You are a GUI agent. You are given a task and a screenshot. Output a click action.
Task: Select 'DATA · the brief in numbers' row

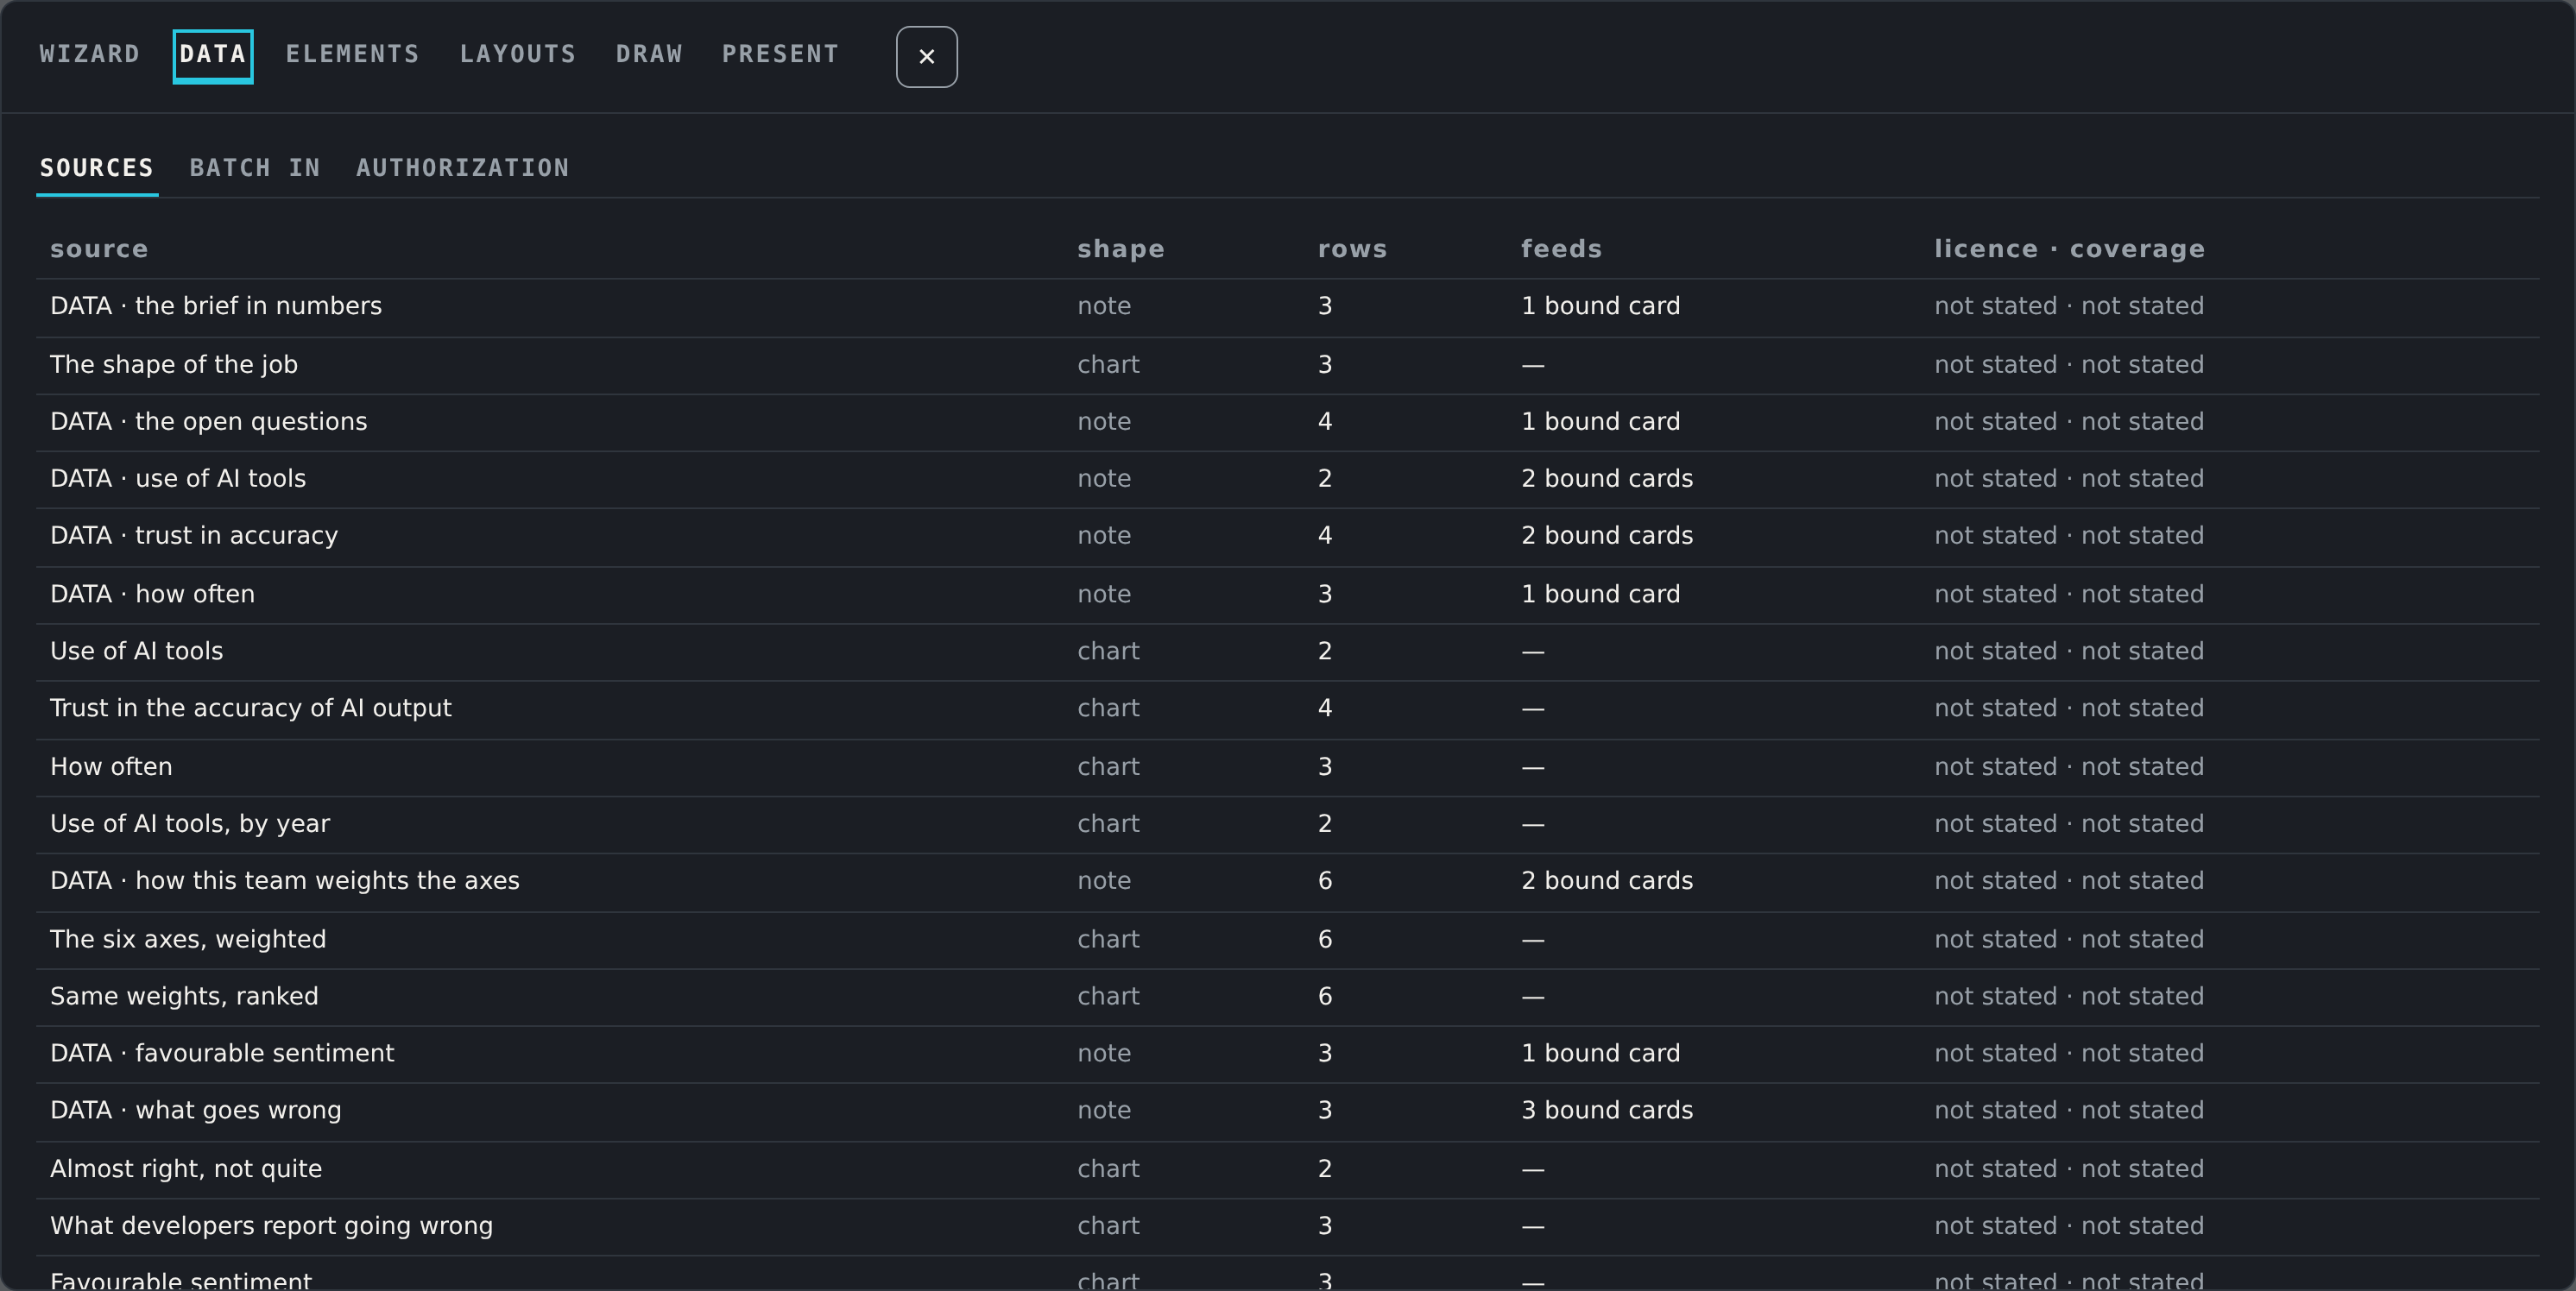point(1288,307)
